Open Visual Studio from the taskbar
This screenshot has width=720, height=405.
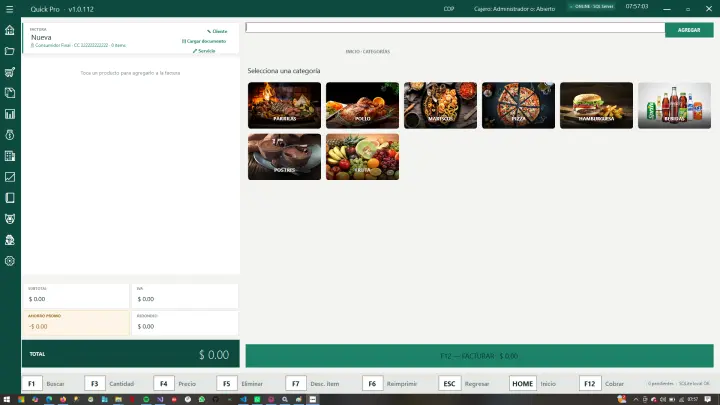[x=160, y=399]
